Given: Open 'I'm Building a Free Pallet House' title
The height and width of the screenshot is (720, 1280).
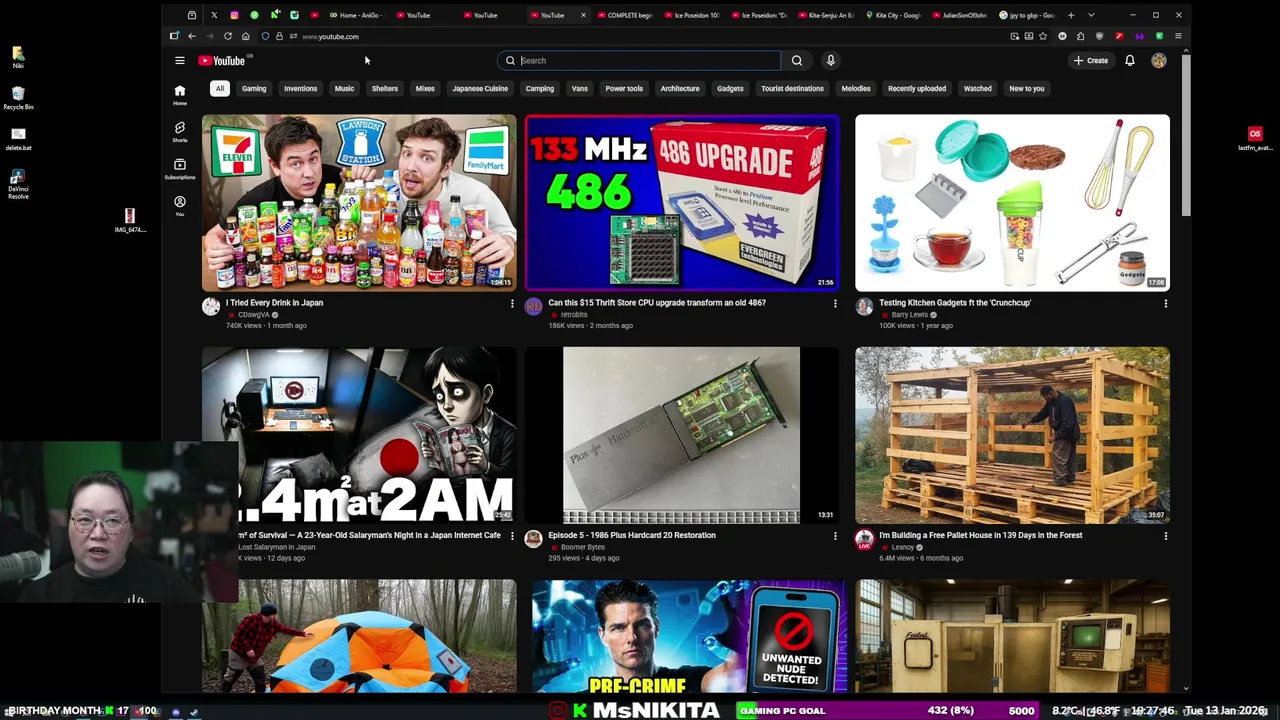Looking at the screenshot, I should [x=980, y=535].
